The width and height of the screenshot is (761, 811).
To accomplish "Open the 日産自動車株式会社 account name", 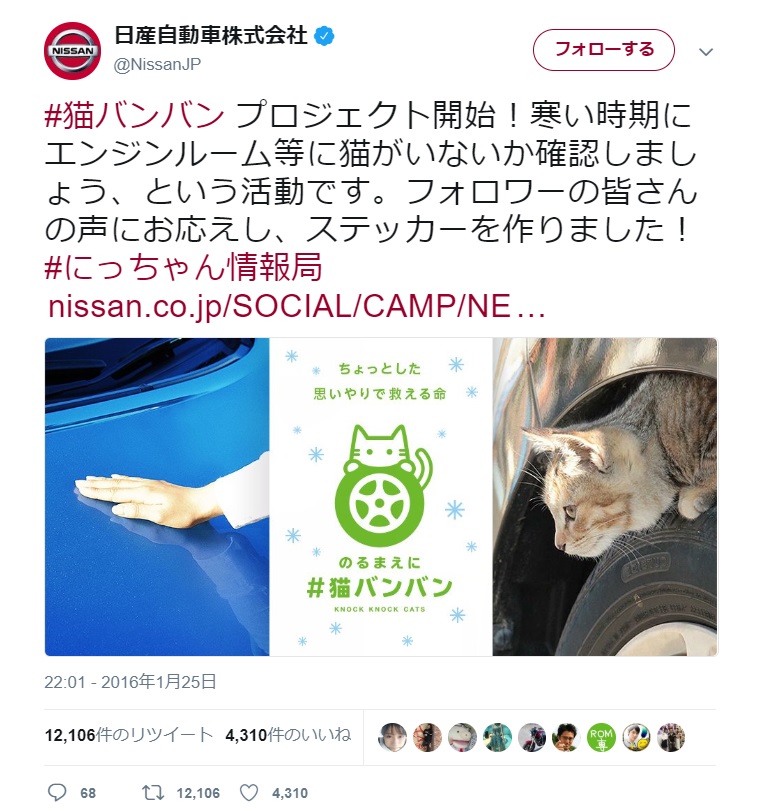I will coord(211,36).
